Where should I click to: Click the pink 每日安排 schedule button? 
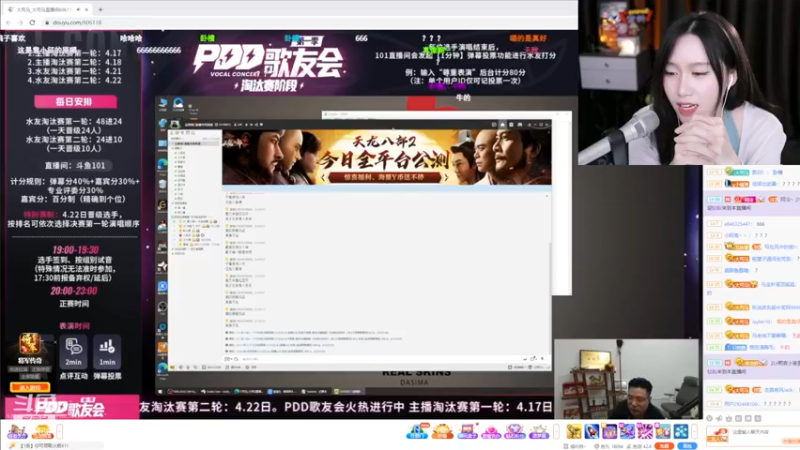[x=75, y=102]
